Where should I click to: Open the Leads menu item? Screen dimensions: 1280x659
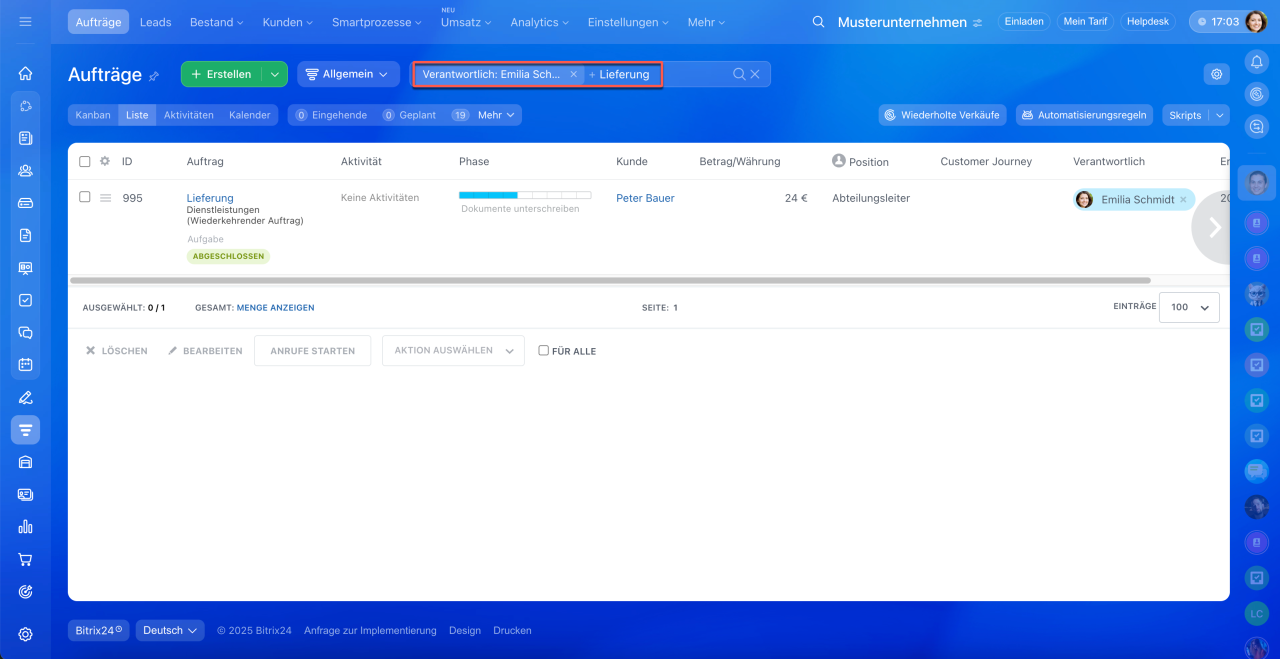(x=155, y=22)
